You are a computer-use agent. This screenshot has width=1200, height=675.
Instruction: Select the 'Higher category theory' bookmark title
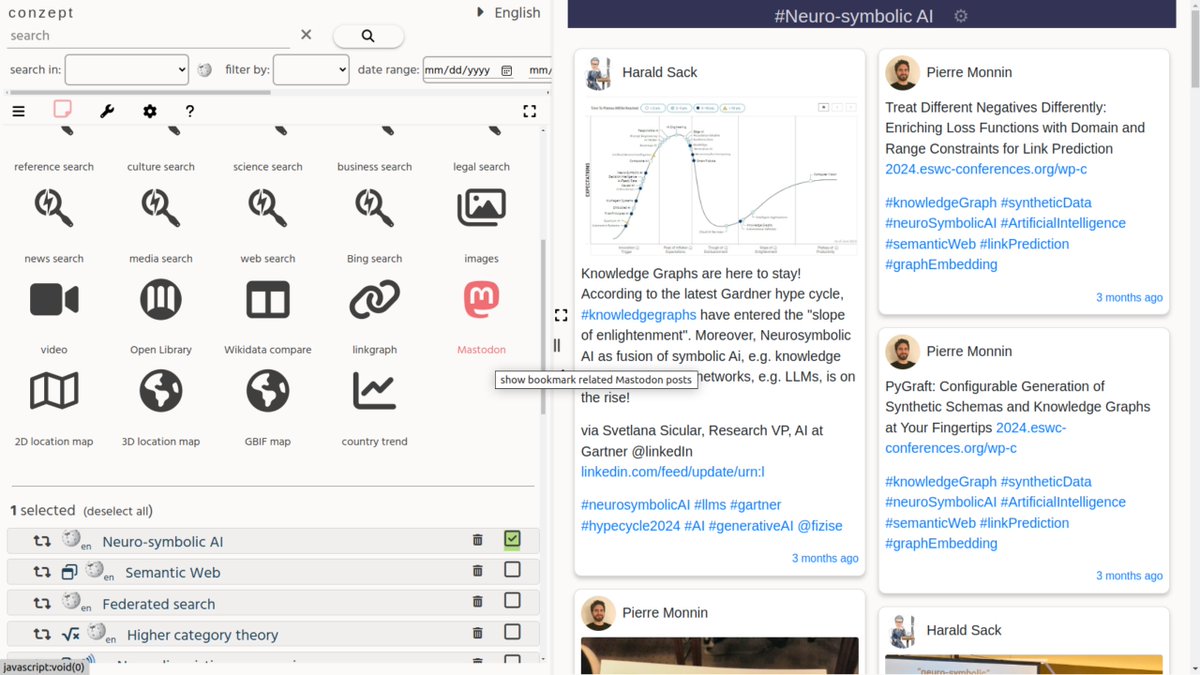click(203, 635)
